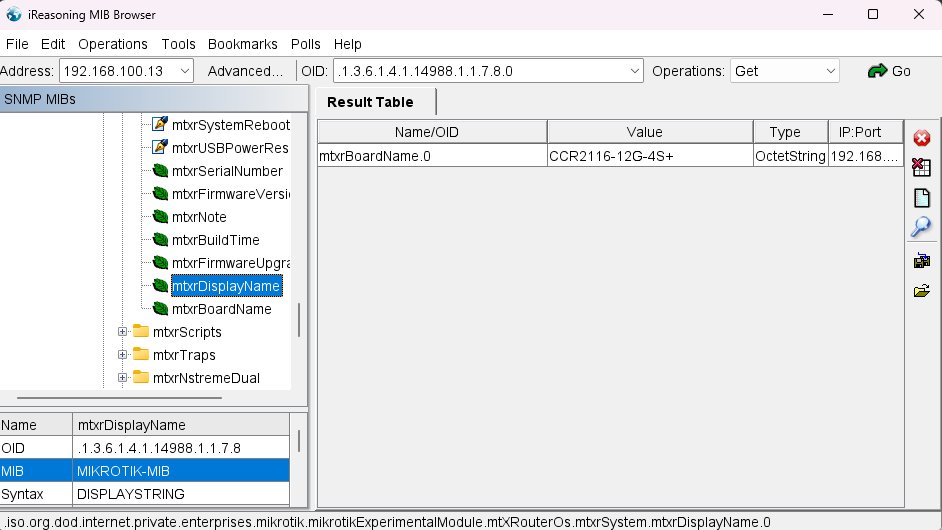The image size is (942, 530).
Task: Open the Tools menu
Action: 178,44
